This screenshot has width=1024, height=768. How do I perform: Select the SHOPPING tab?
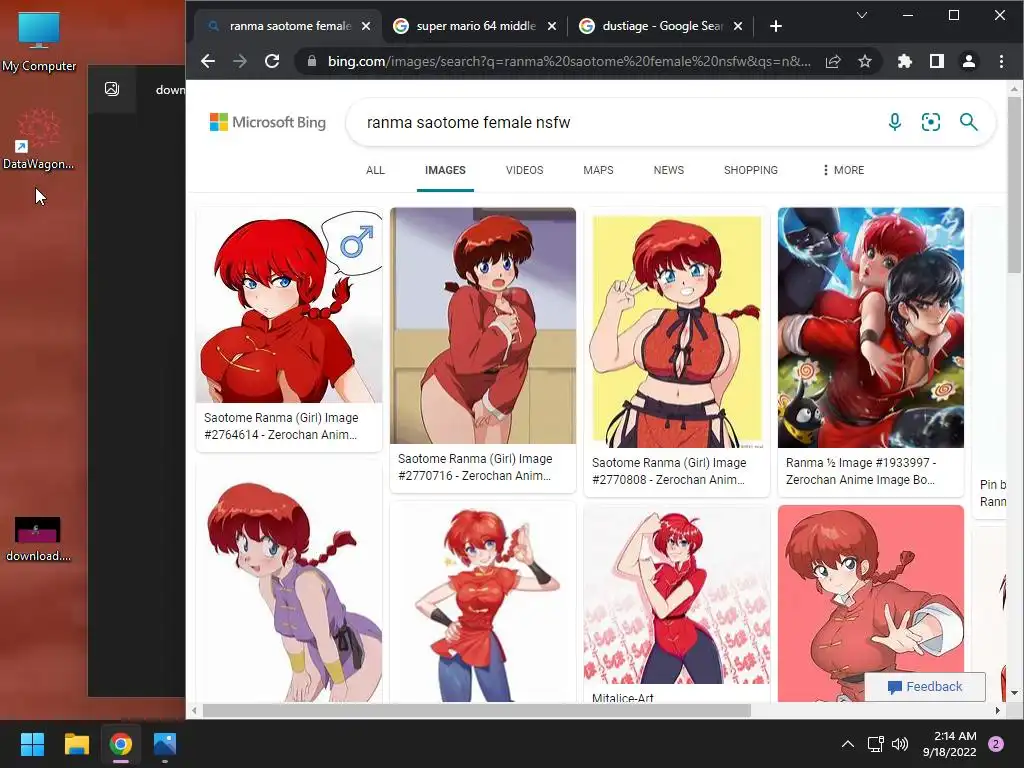(x=750, y=170)
